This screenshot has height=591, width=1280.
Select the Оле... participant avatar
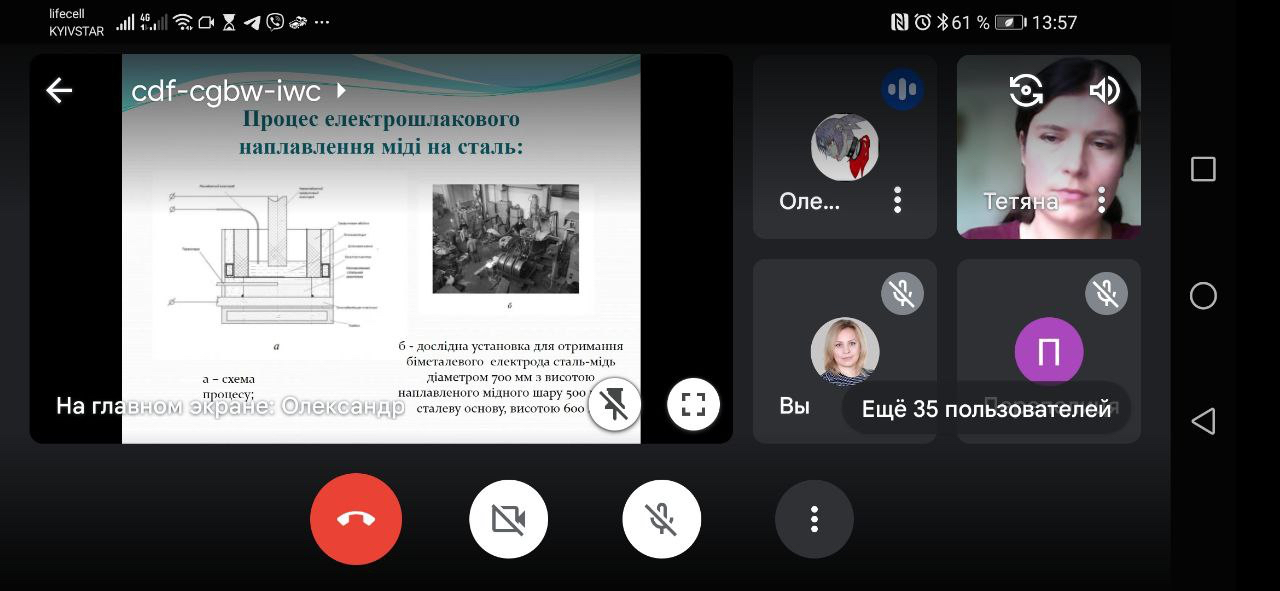coord(845,147)
